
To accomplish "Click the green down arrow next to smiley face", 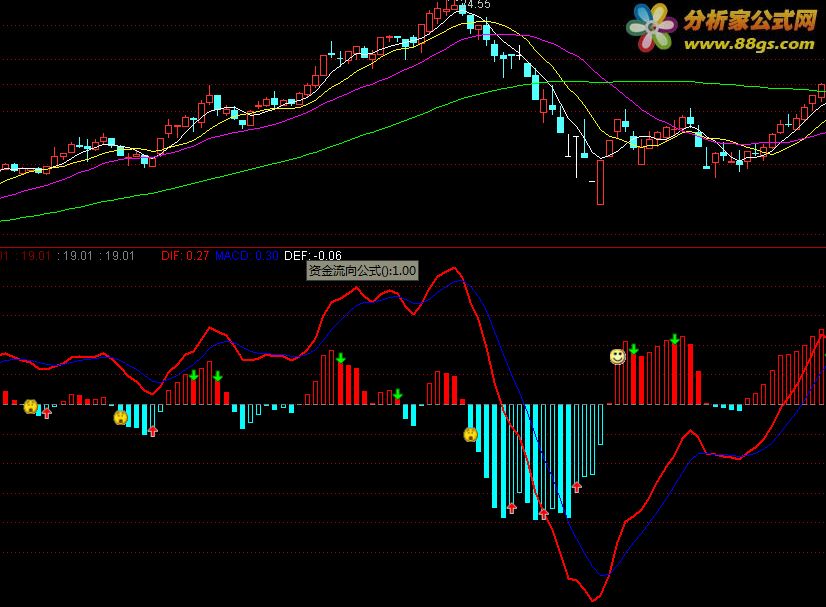I will 634,349.
